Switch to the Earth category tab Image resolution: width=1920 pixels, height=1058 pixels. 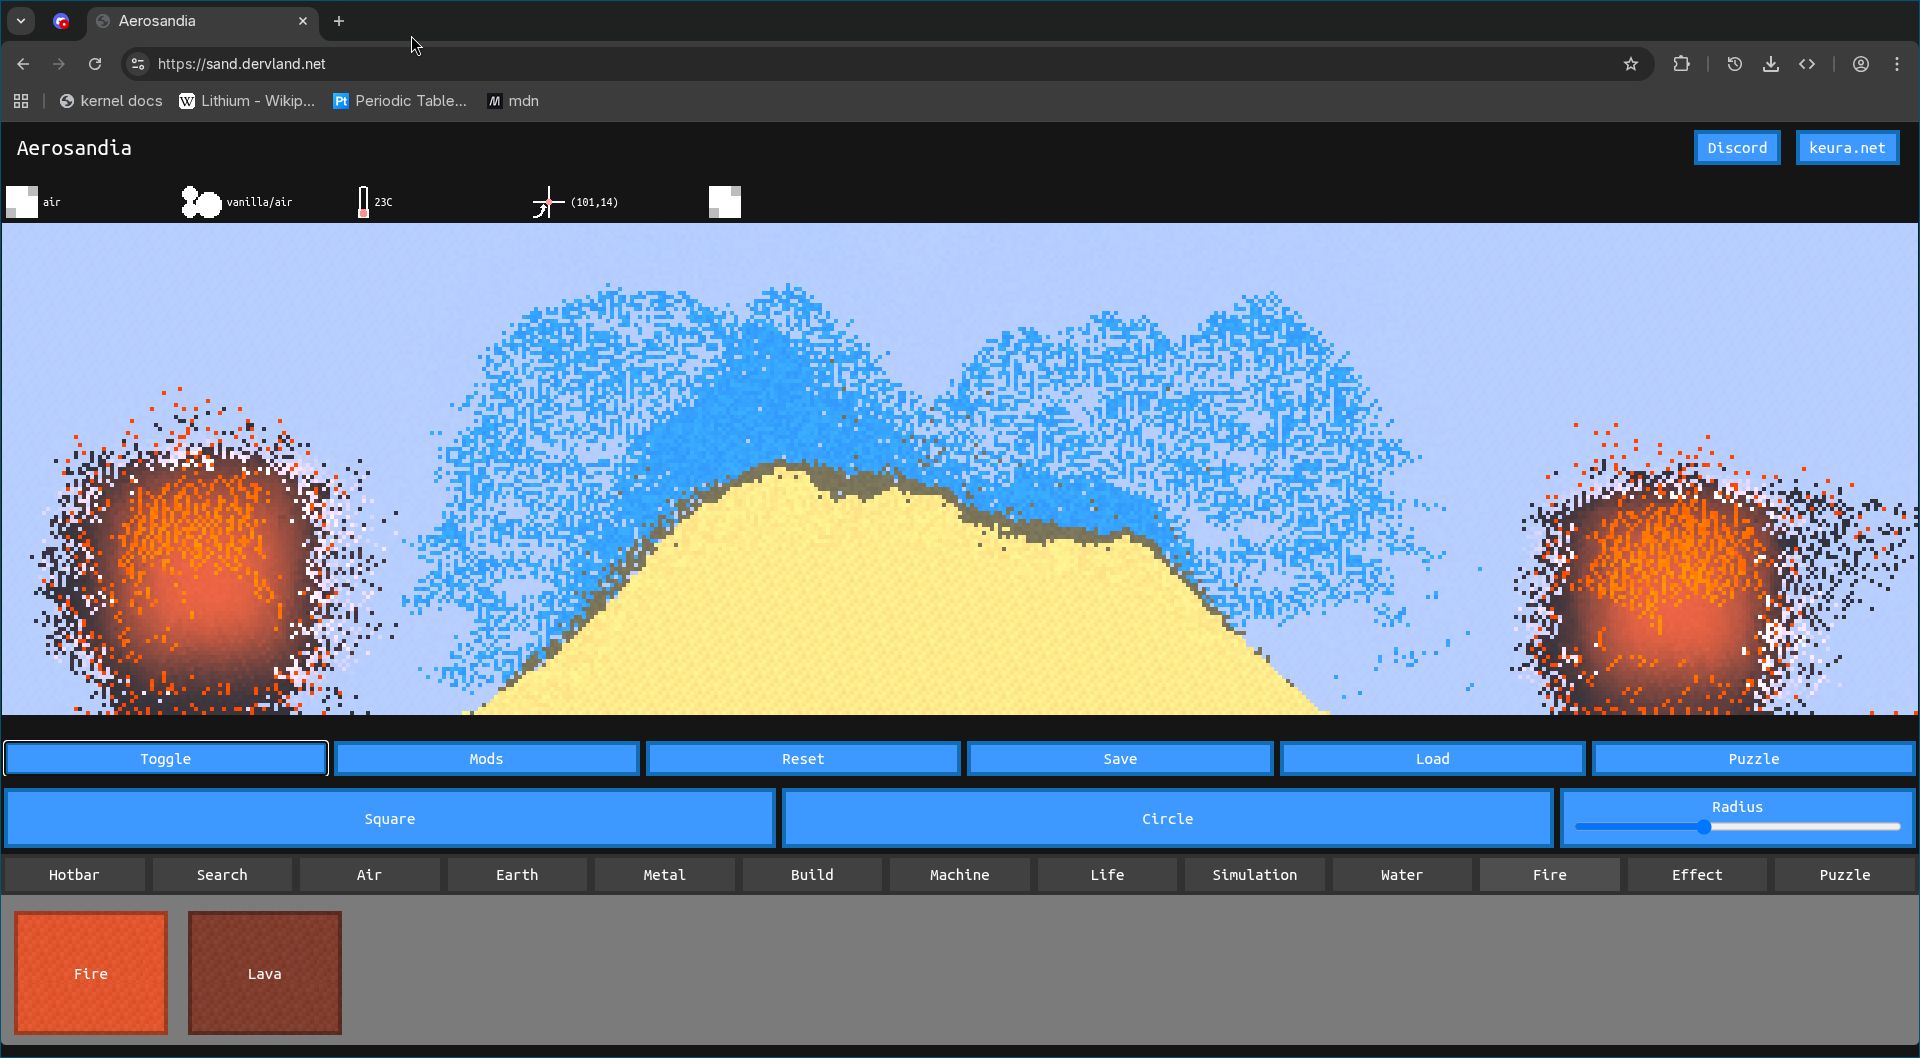click(517, 875)
